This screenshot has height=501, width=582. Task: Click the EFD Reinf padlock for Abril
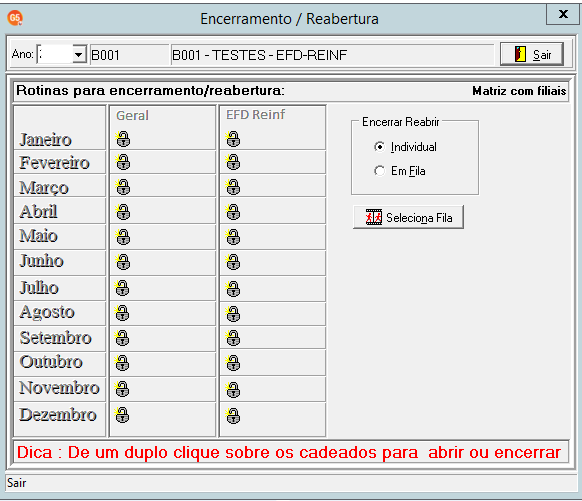pos(233,212)
